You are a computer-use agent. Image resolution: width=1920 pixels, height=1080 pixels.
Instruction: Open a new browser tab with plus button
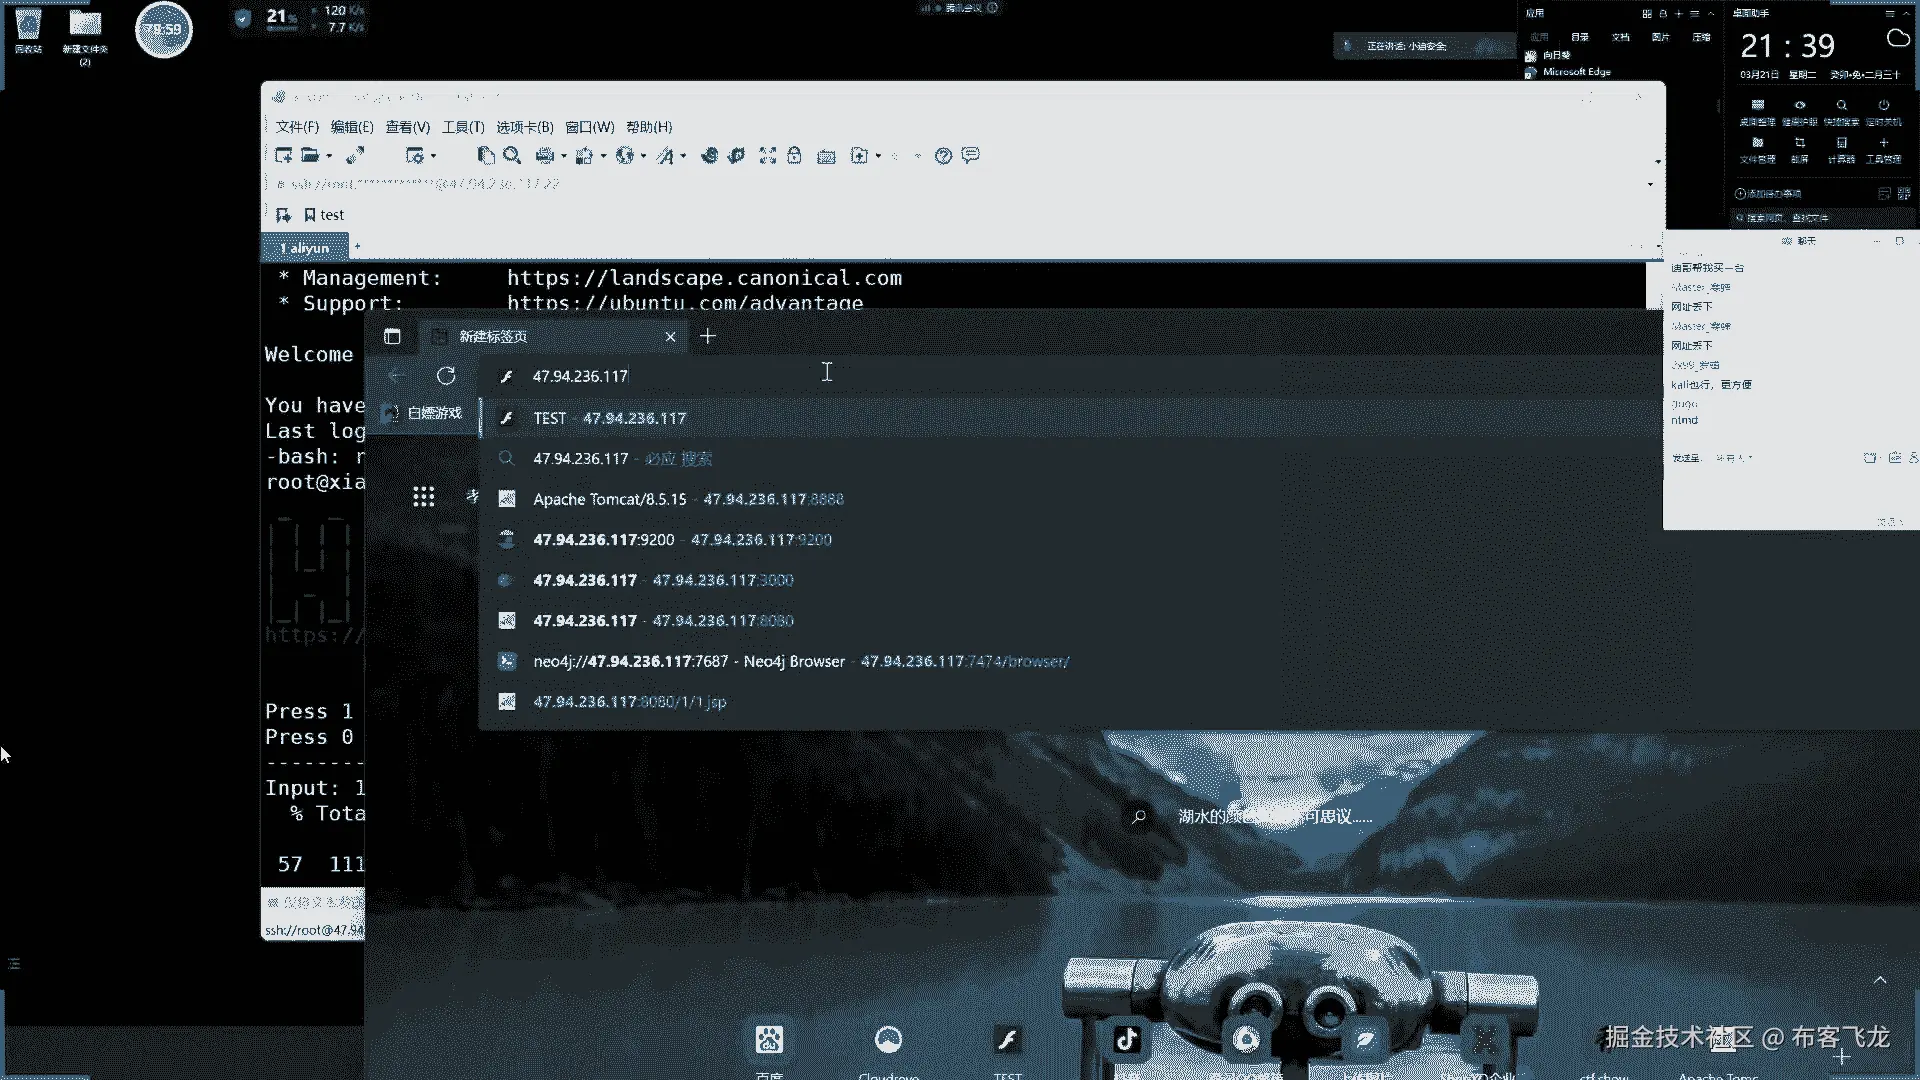(708, 337)
